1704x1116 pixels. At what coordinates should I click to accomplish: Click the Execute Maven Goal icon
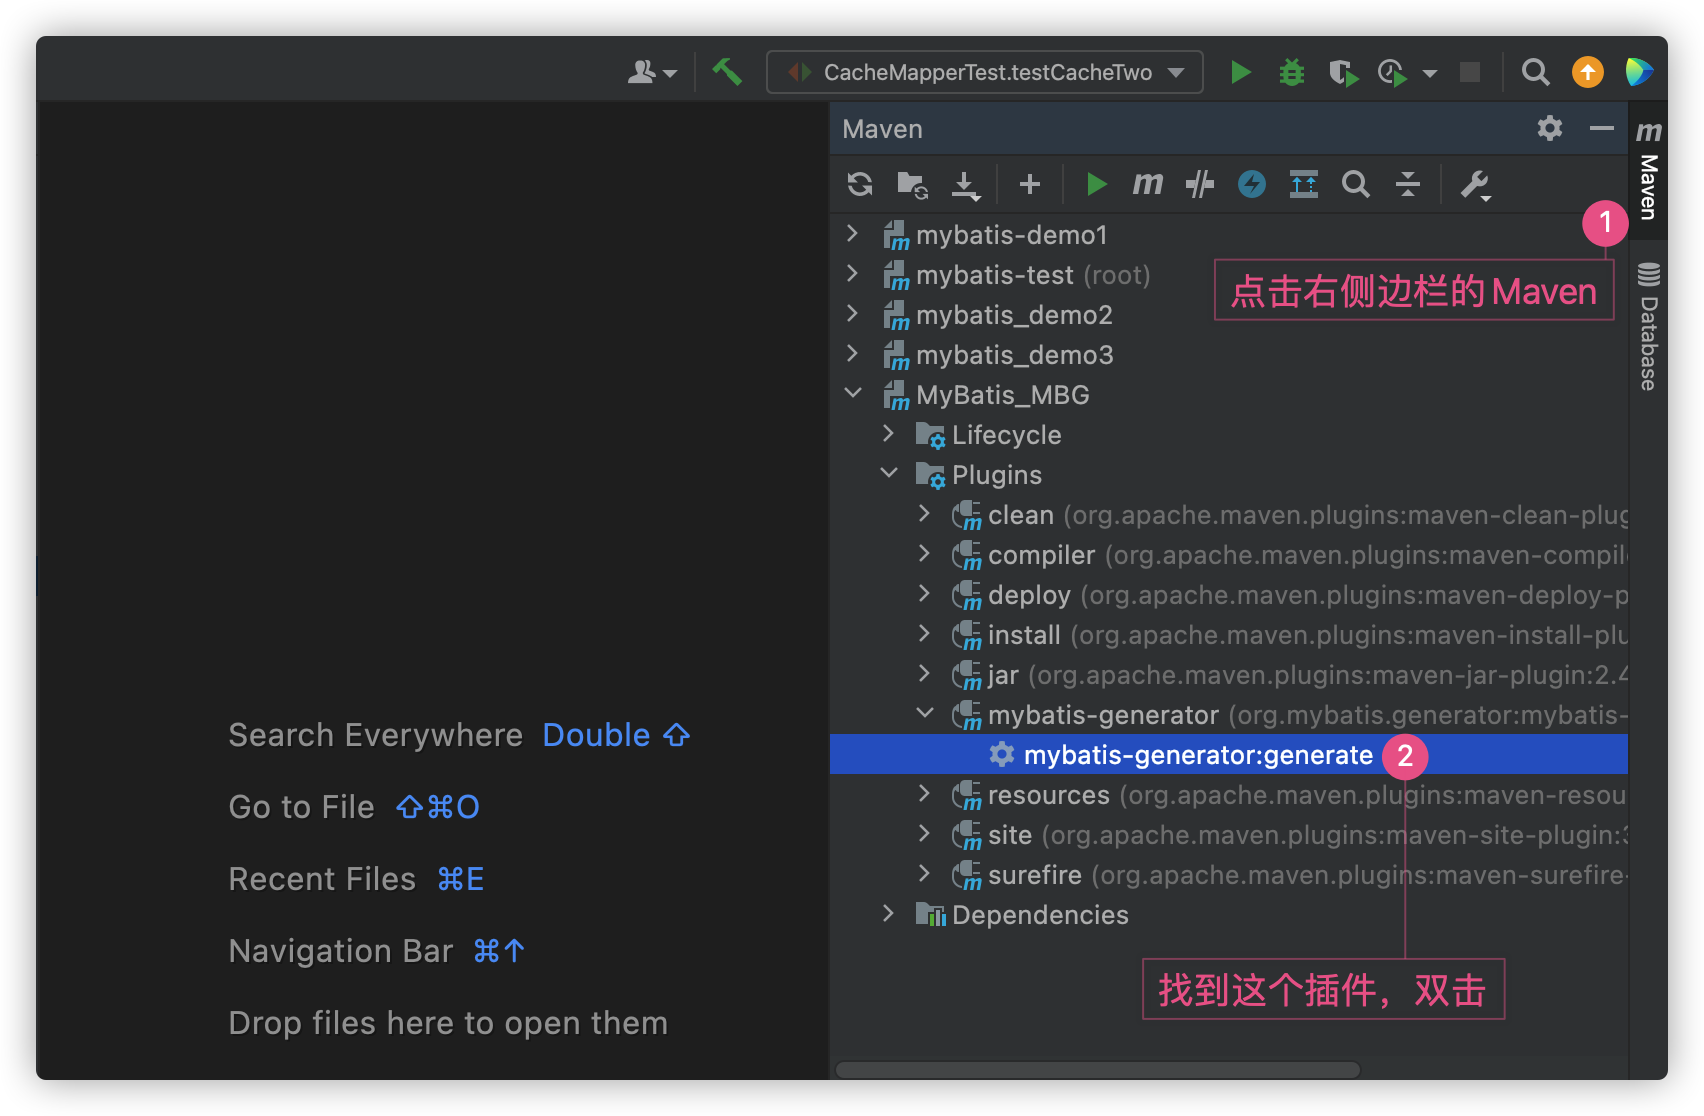pyautogui.click(x=1148, y=184)
